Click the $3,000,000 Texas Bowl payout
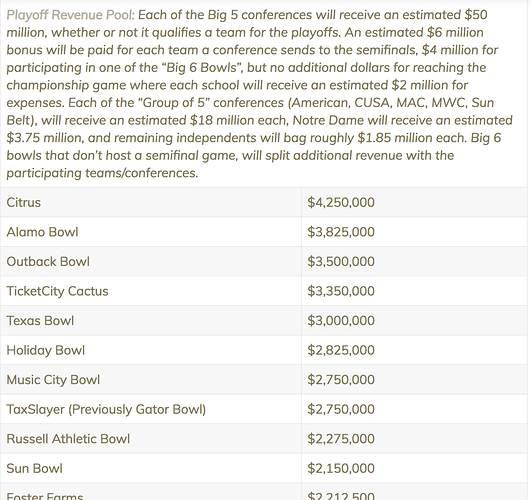531x500 pixels. pos(341,321)
